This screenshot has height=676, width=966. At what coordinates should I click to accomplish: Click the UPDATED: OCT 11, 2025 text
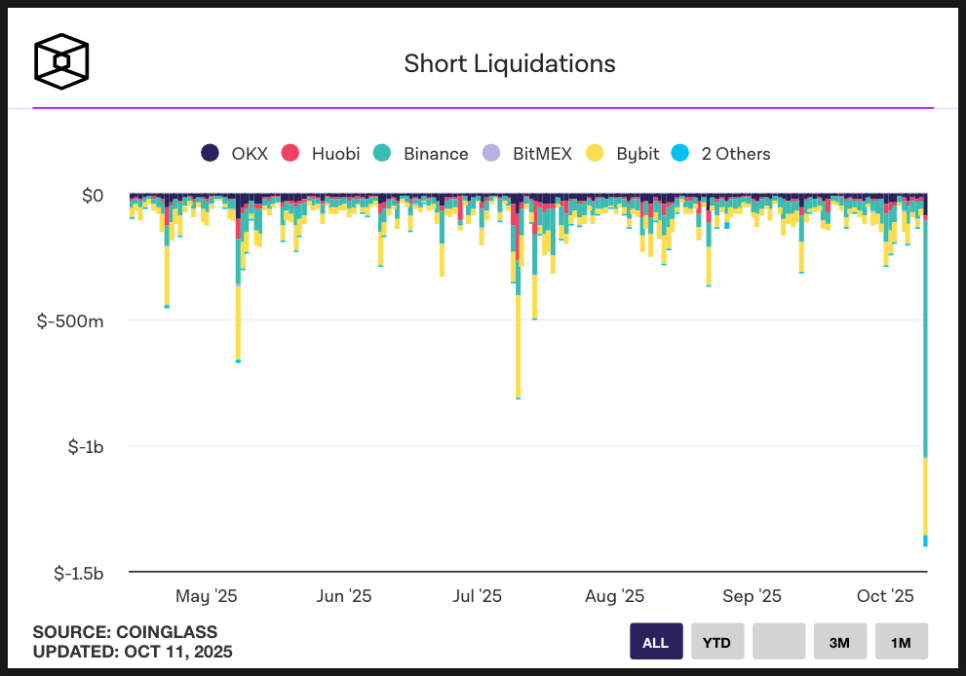132,652
